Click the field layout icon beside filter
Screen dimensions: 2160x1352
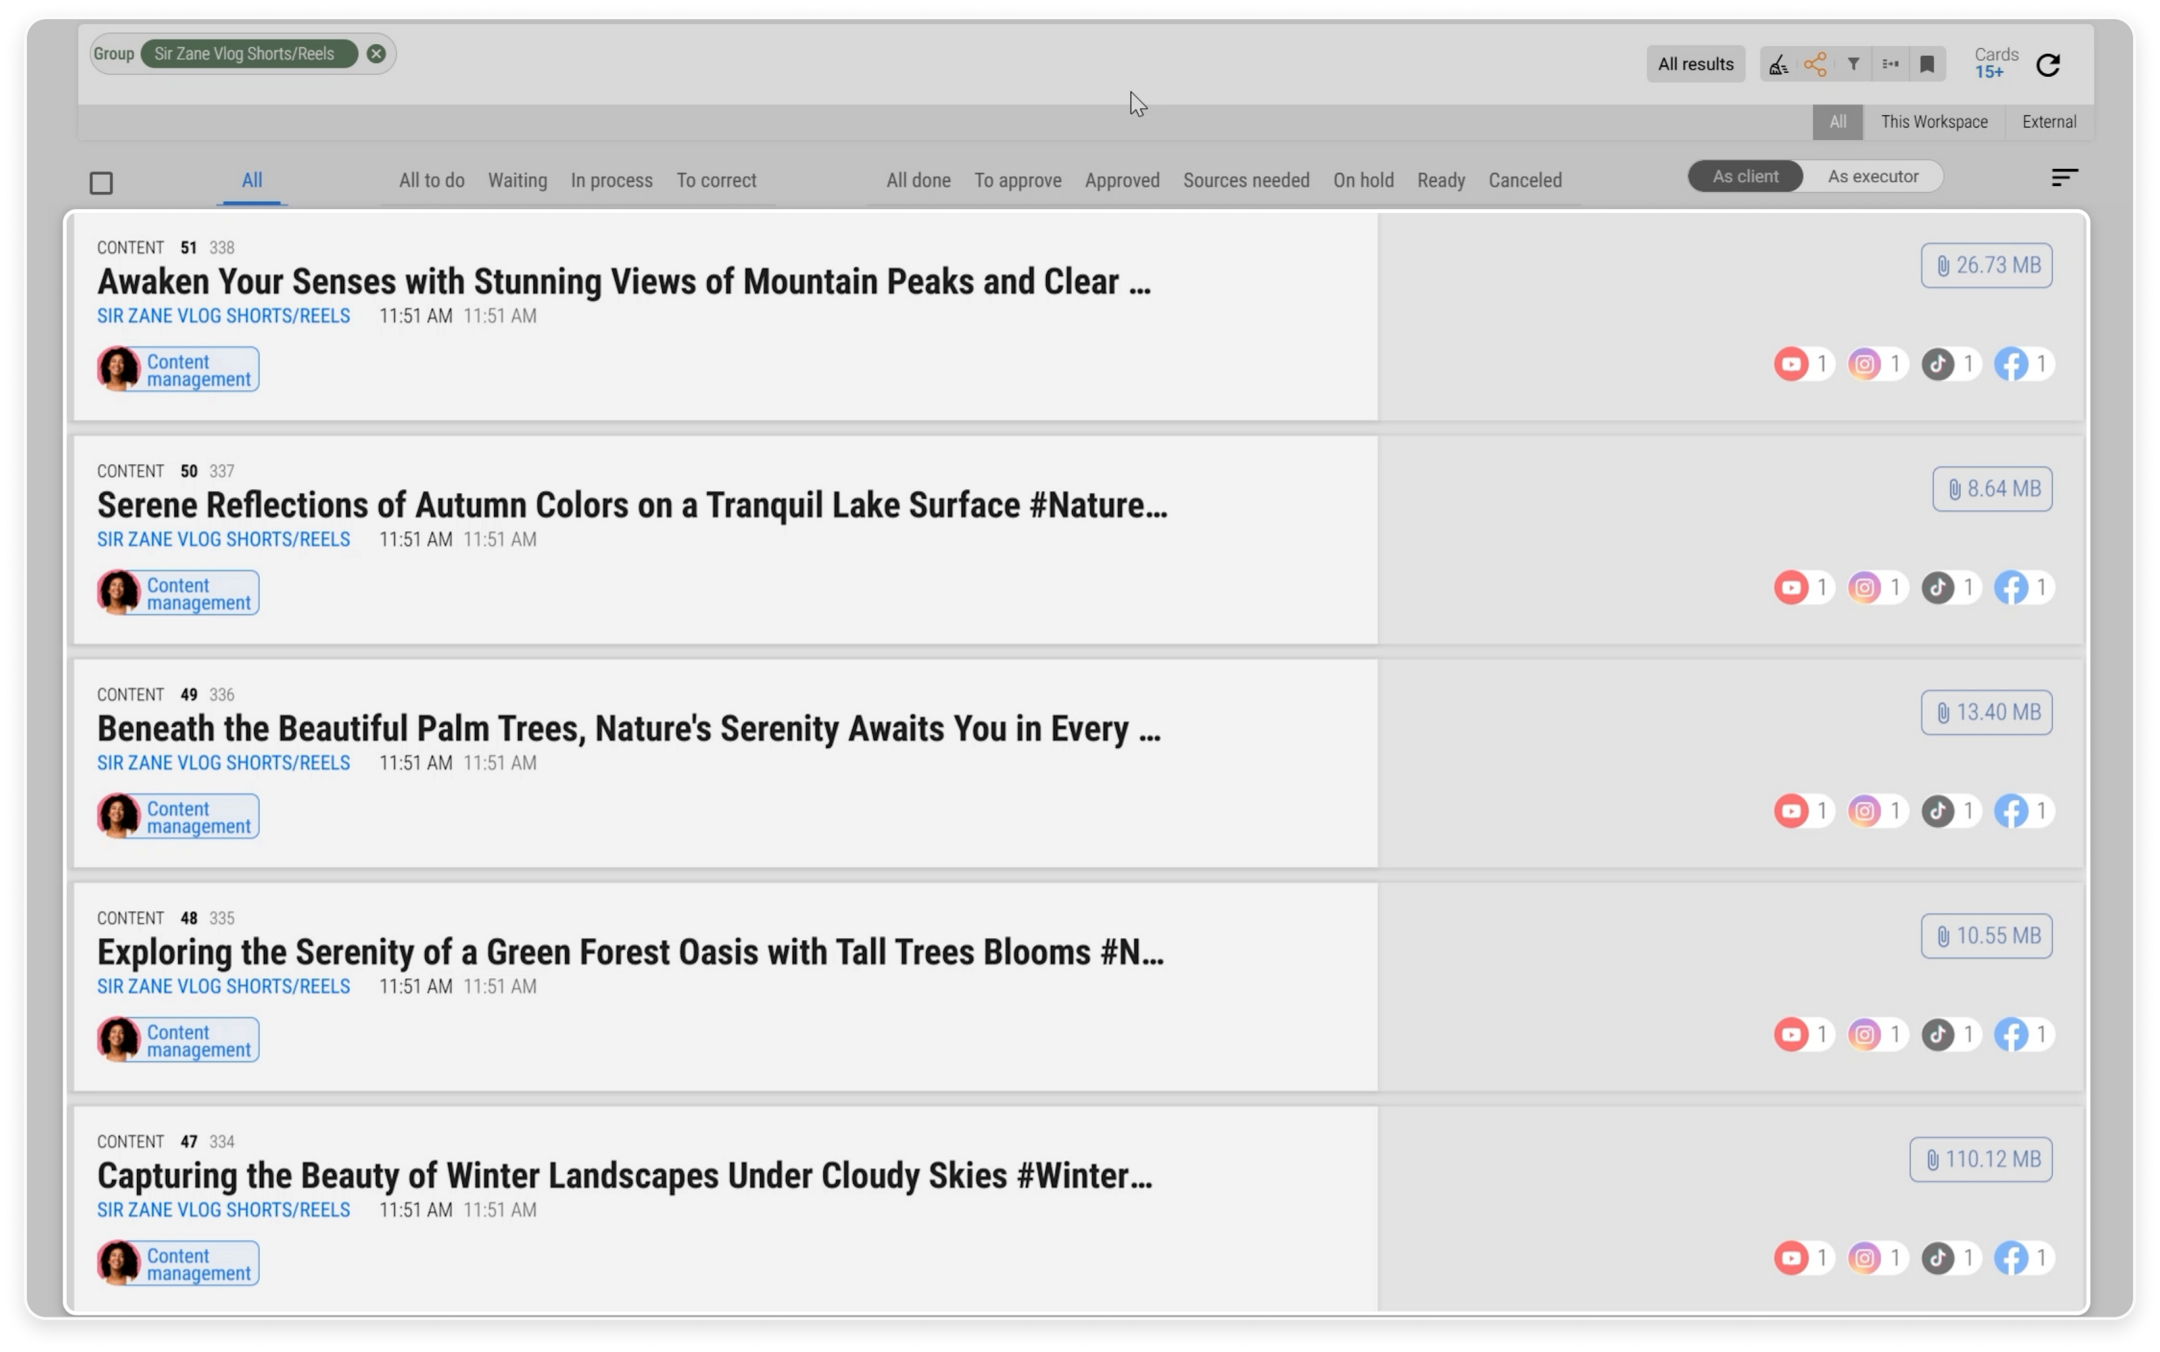point(1890,65)
